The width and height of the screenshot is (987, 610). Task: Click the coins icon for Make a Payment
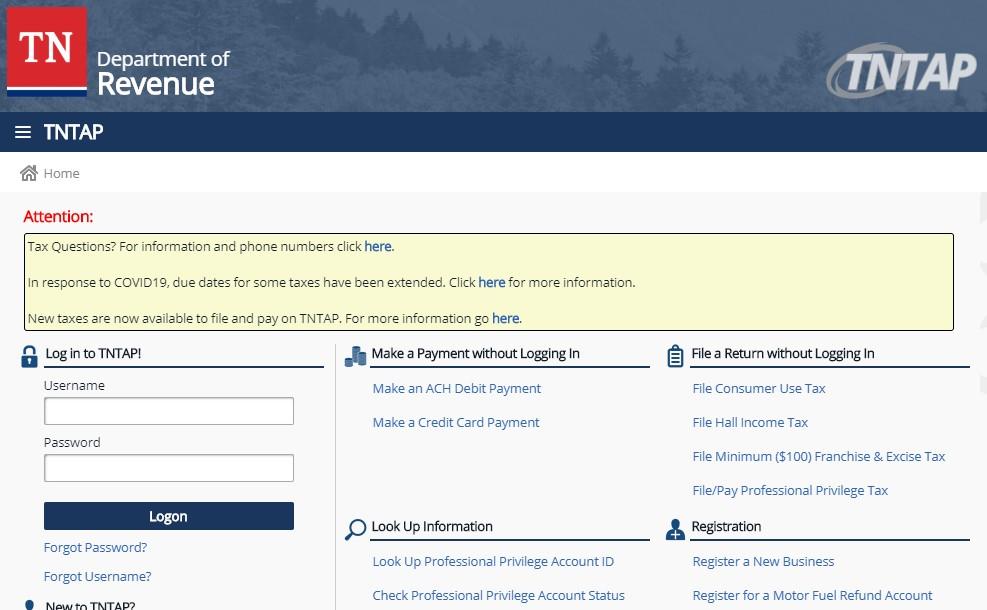(x=356, y=356)
